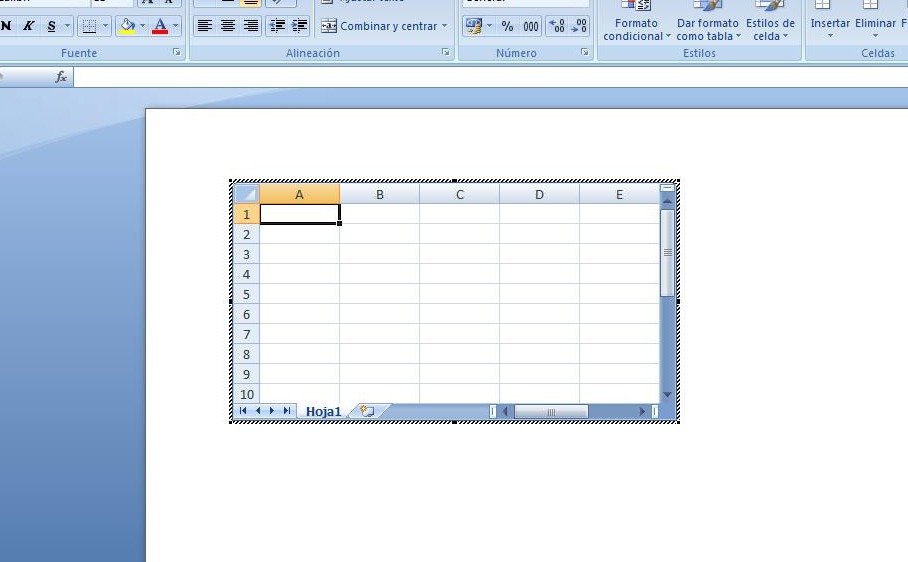
Task: Click vertical scrollbar up arrow
Action: click(667, 201)
